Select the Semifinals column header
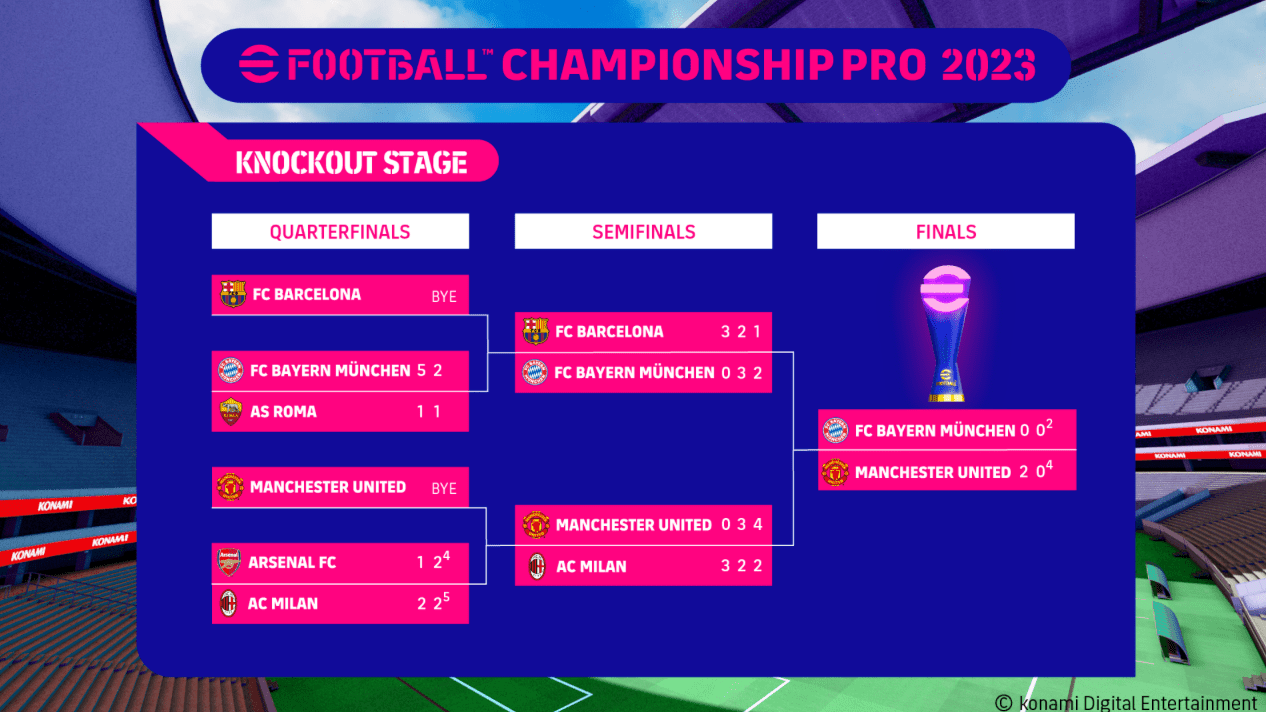Viewport: 1266px width, 712px height. (643, 232)
